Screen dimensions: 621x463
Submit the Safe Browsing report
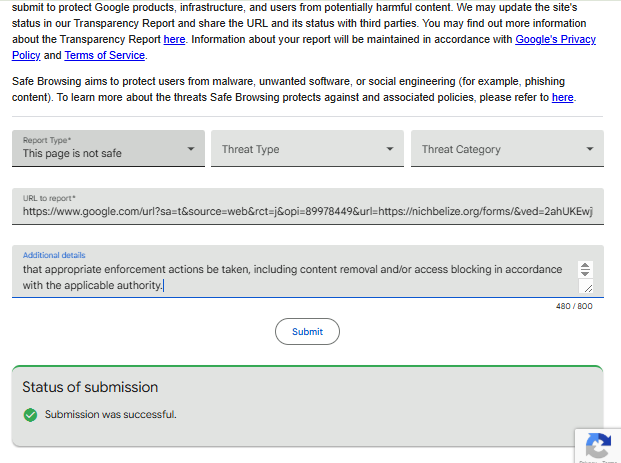pyautogui.click(x=307, y=332)
